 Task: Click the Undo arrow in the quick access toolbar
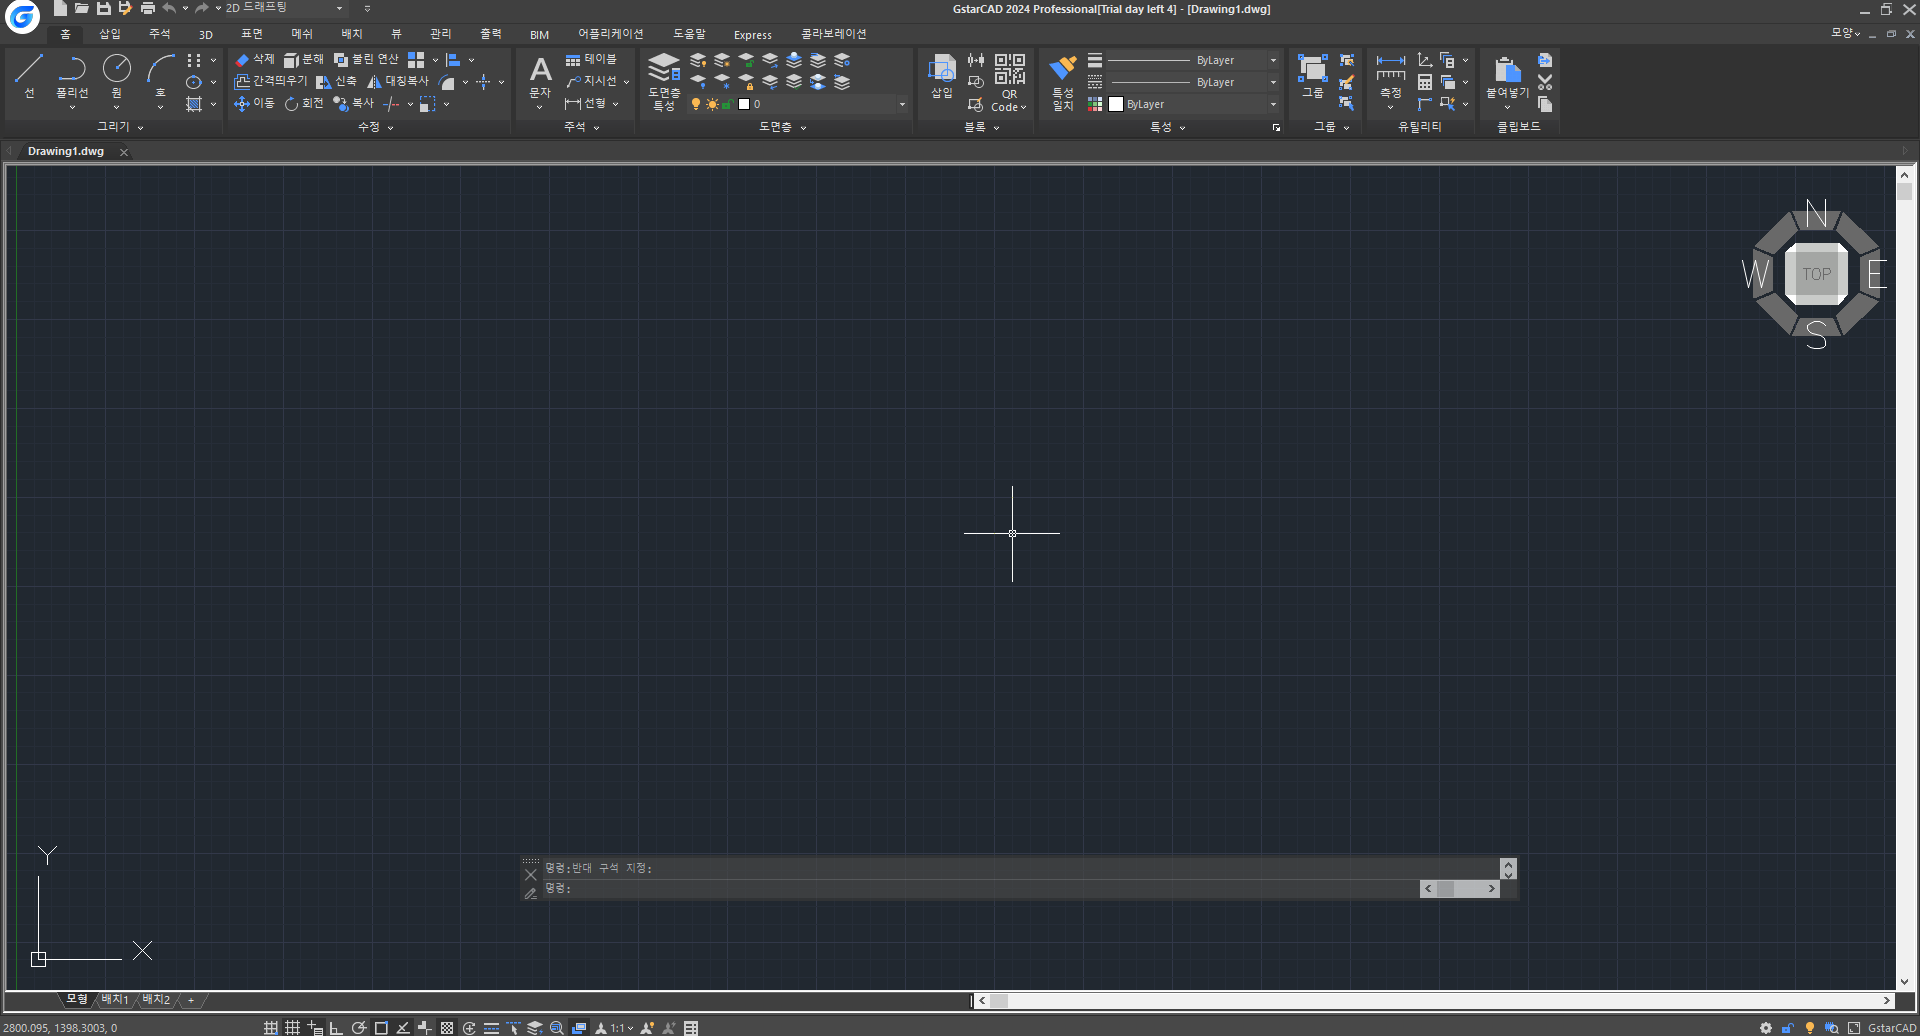[169, 8]
